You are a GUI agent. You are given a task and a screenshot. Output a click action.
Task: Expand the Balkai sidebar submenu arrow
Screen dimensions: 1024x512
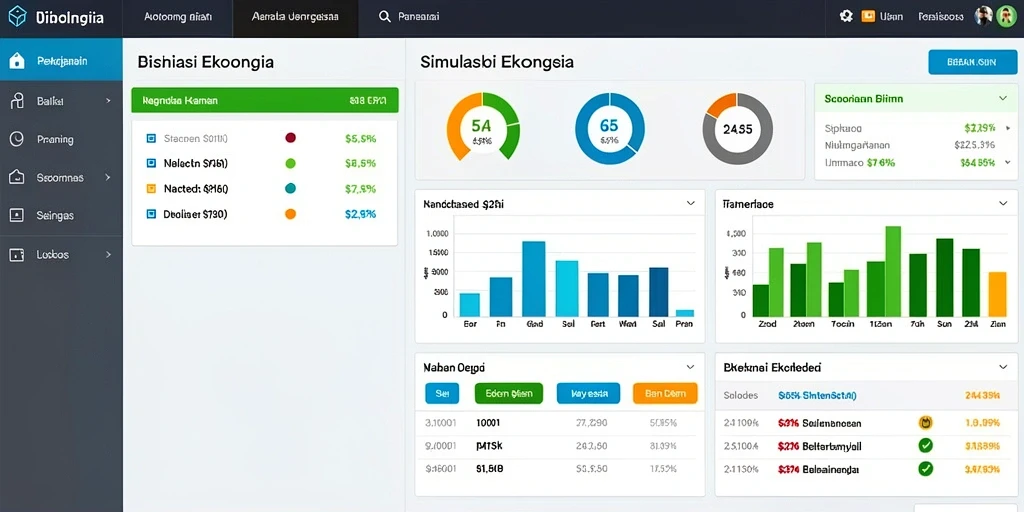tap(108, 101)
